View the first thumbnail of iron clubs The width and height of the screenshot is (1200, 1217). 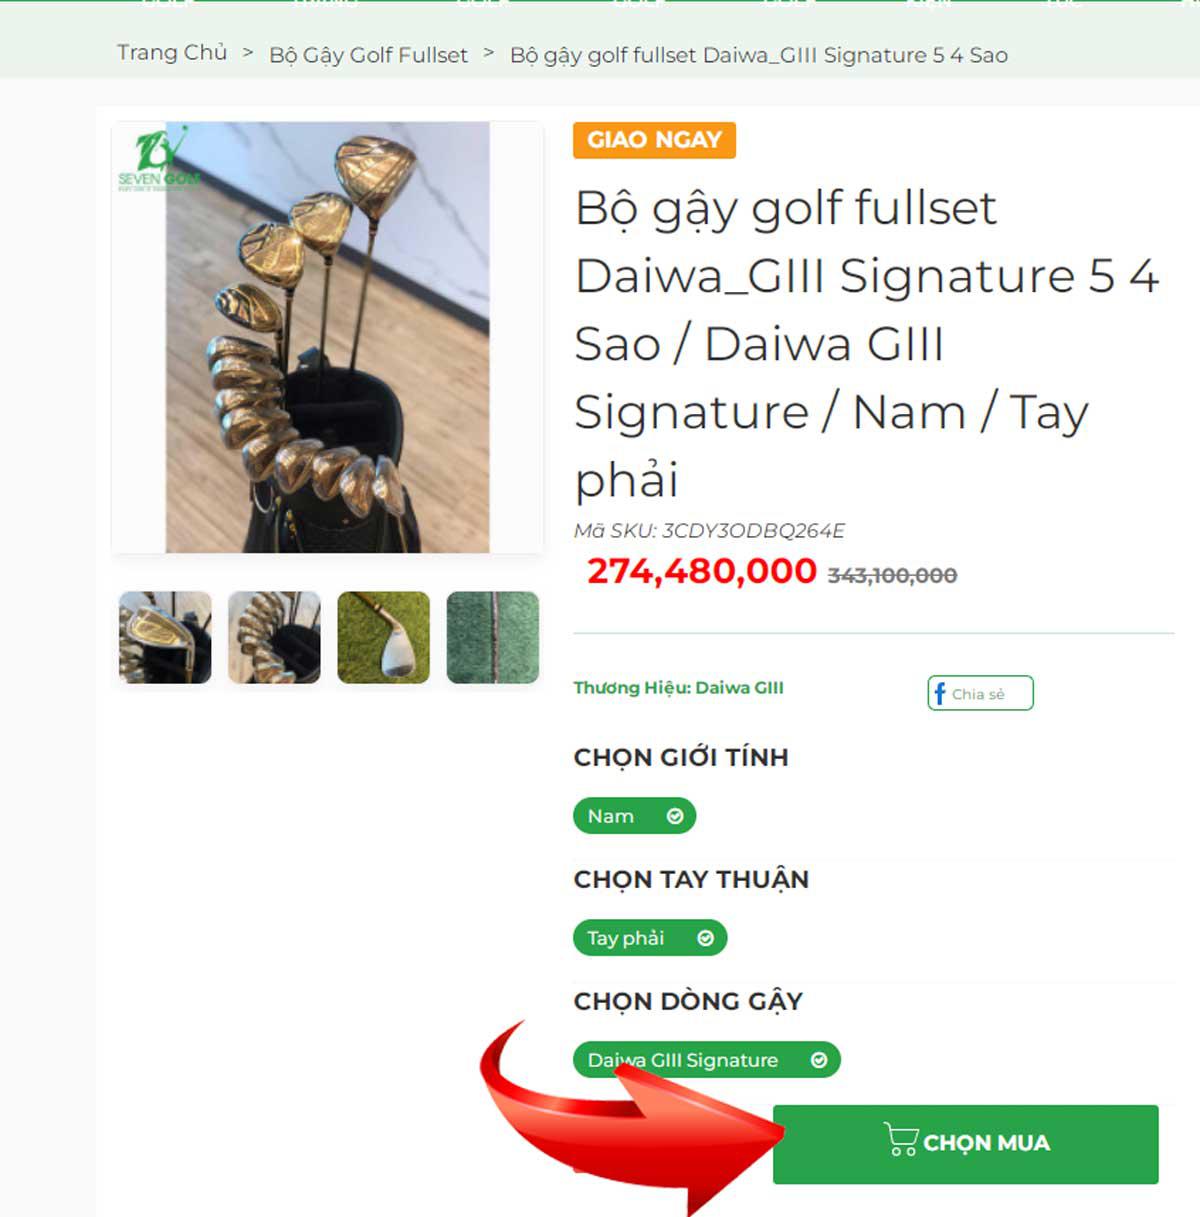click(x=165, y=637)
